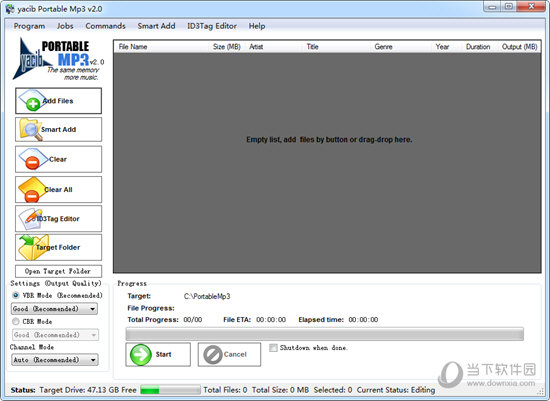Click the ID3Tag Editor pencil icon
This screenshot has height=401, width=550.
coord(31,219)
